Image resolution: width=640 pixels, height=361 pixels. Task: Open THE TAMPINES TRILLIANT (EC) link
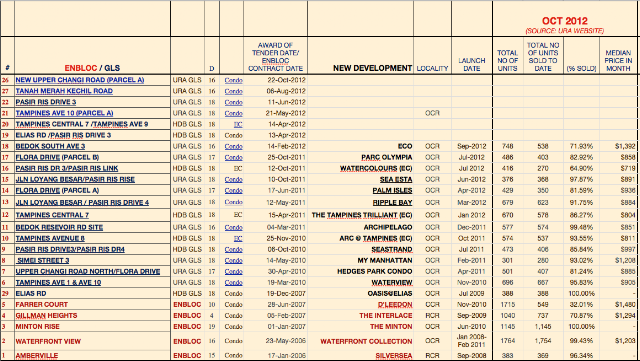coord(362,215)
